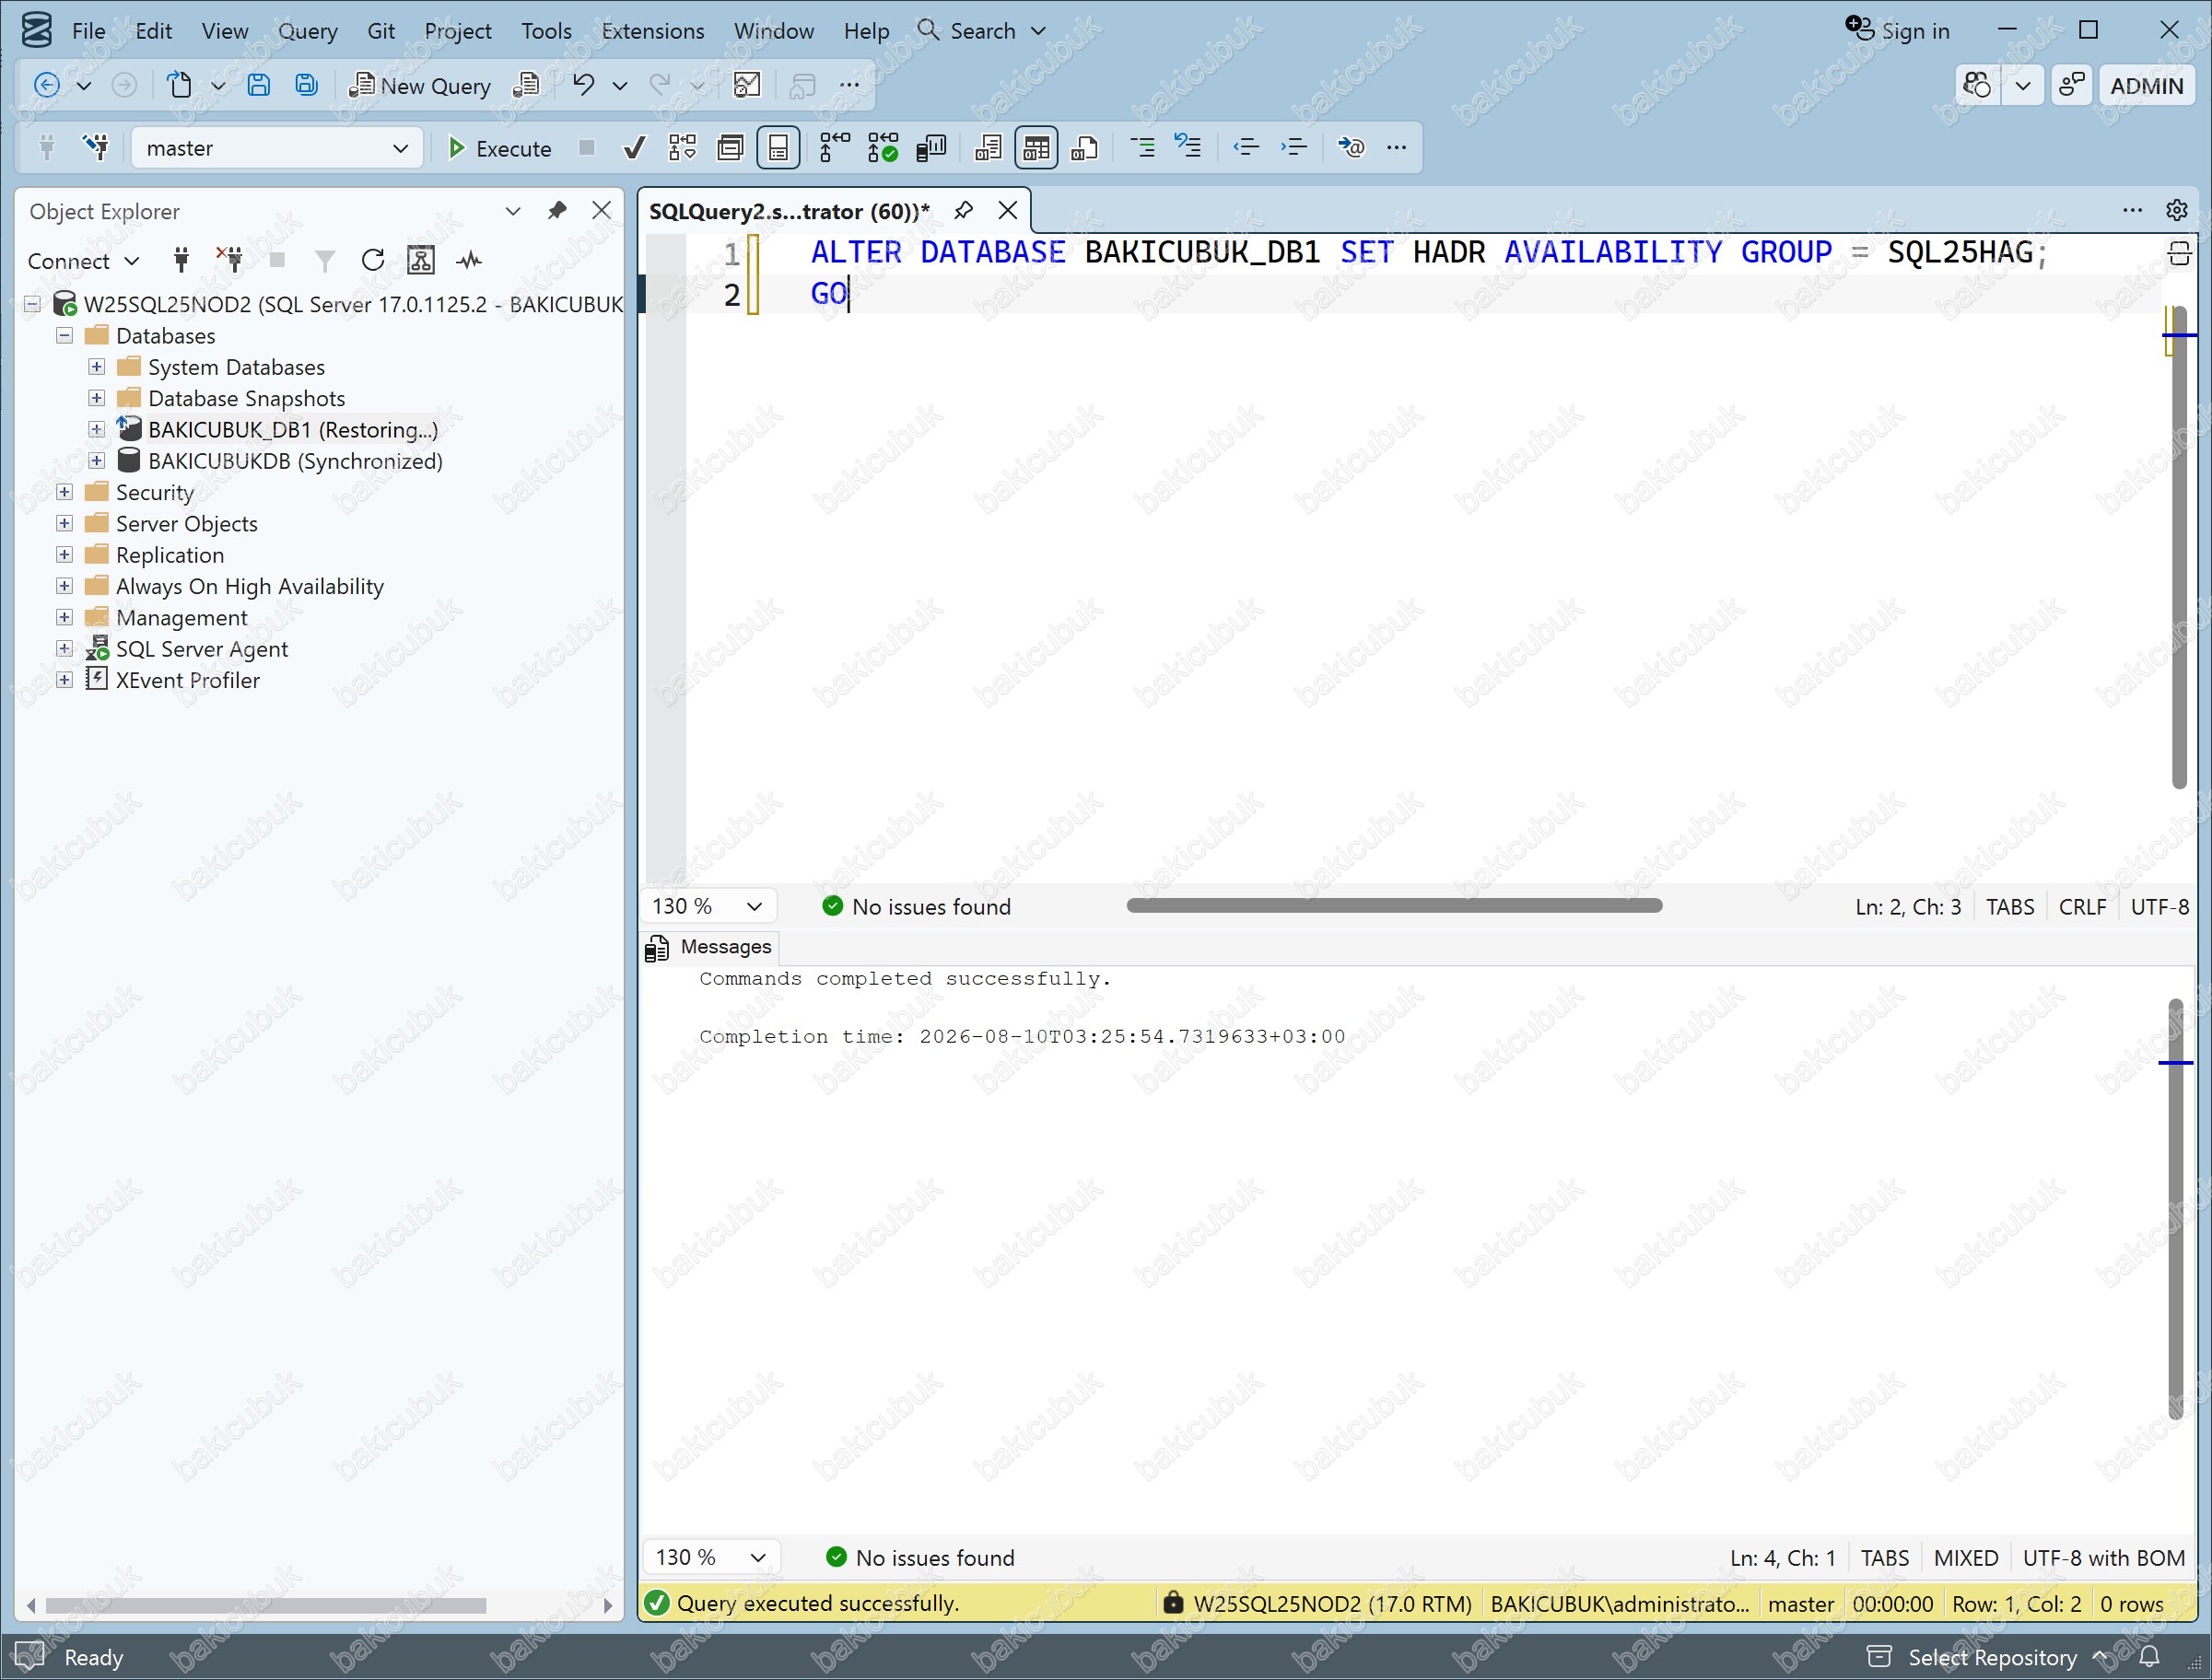Select the Replication folder
Viewport: 2212px width, 1680px height.
click(x=170, y=555)
